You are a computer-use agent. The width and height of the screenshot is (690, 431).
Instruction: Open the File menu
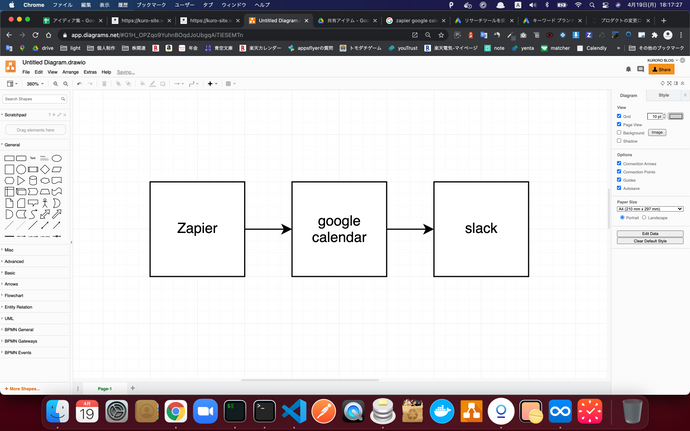26,72
